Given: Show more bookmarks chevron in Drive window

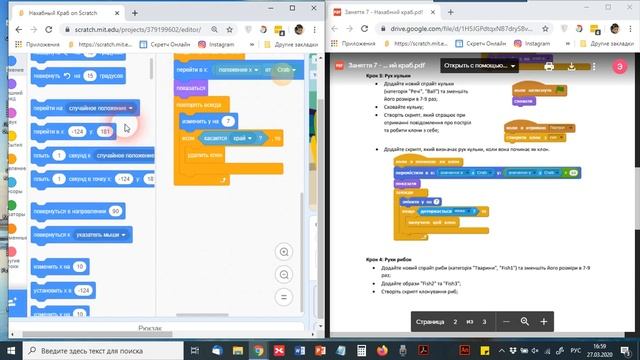Looking at the screenshot, I should 568,43.
